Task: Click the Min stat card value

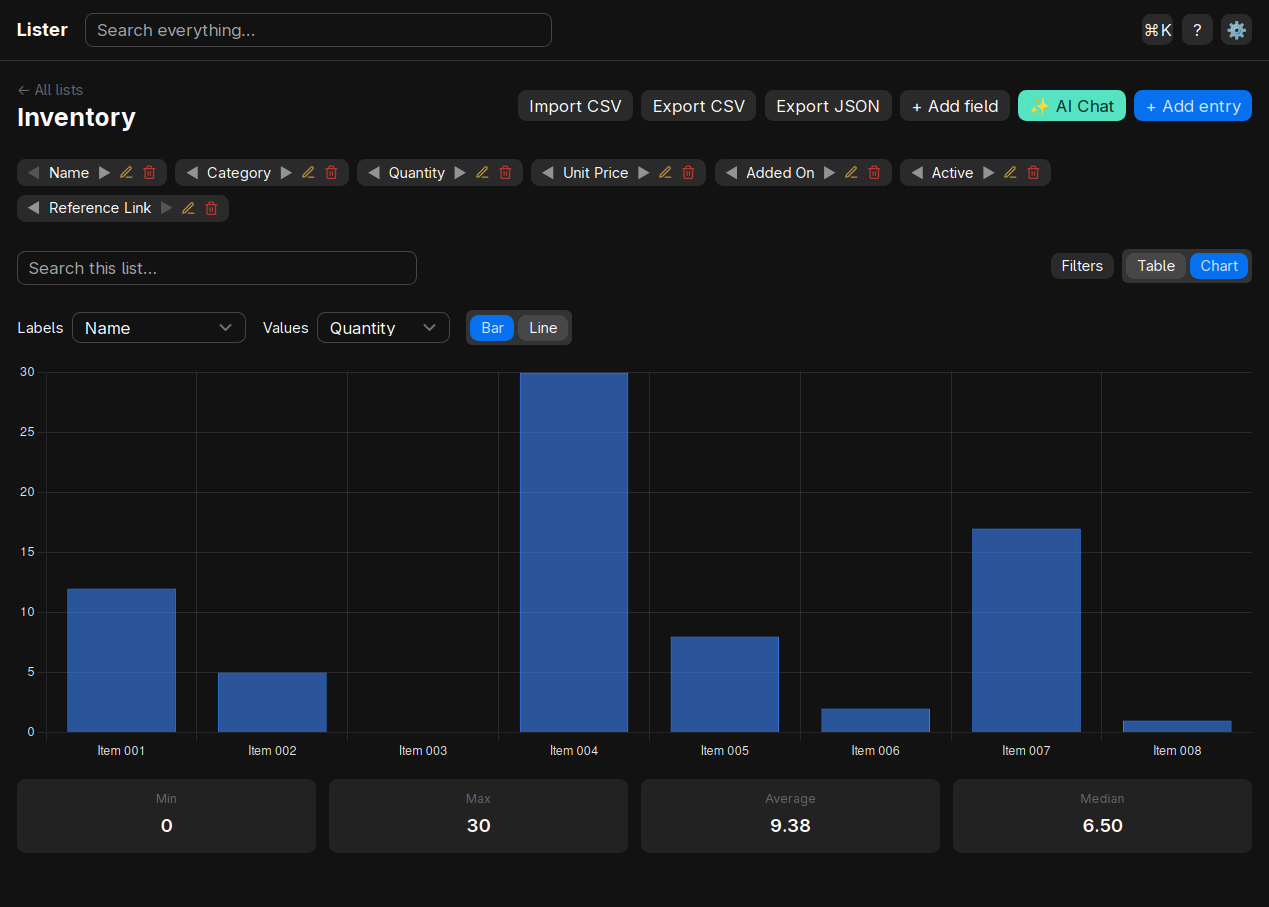Action: pos(166,826)
